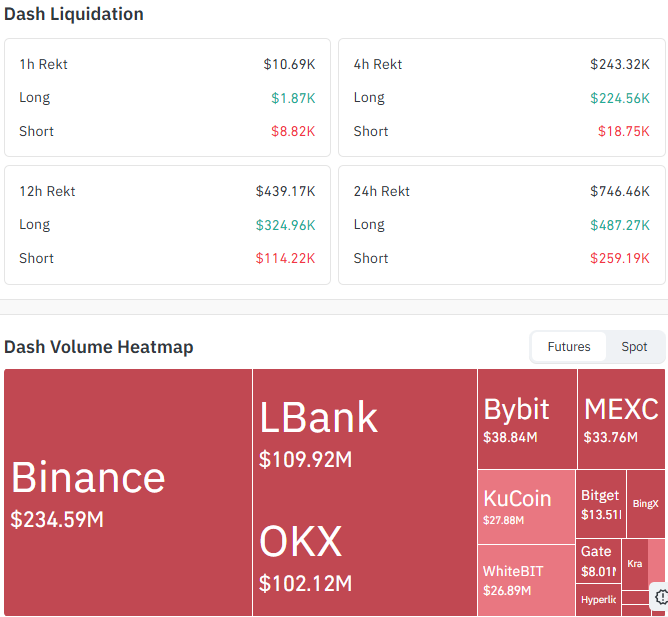Click the Long label in 1h card
This screenshot has width=668, height=617.
click(x=35, y=98)
